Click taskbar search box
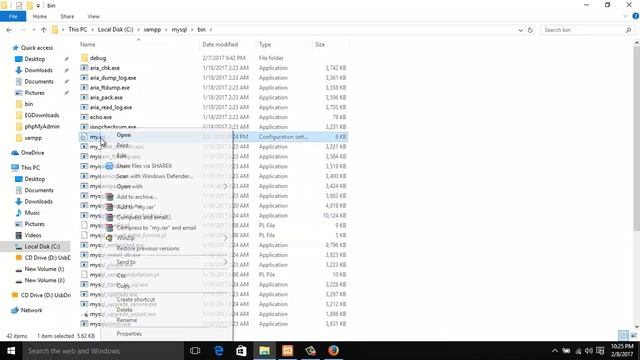 click(103, 351)
